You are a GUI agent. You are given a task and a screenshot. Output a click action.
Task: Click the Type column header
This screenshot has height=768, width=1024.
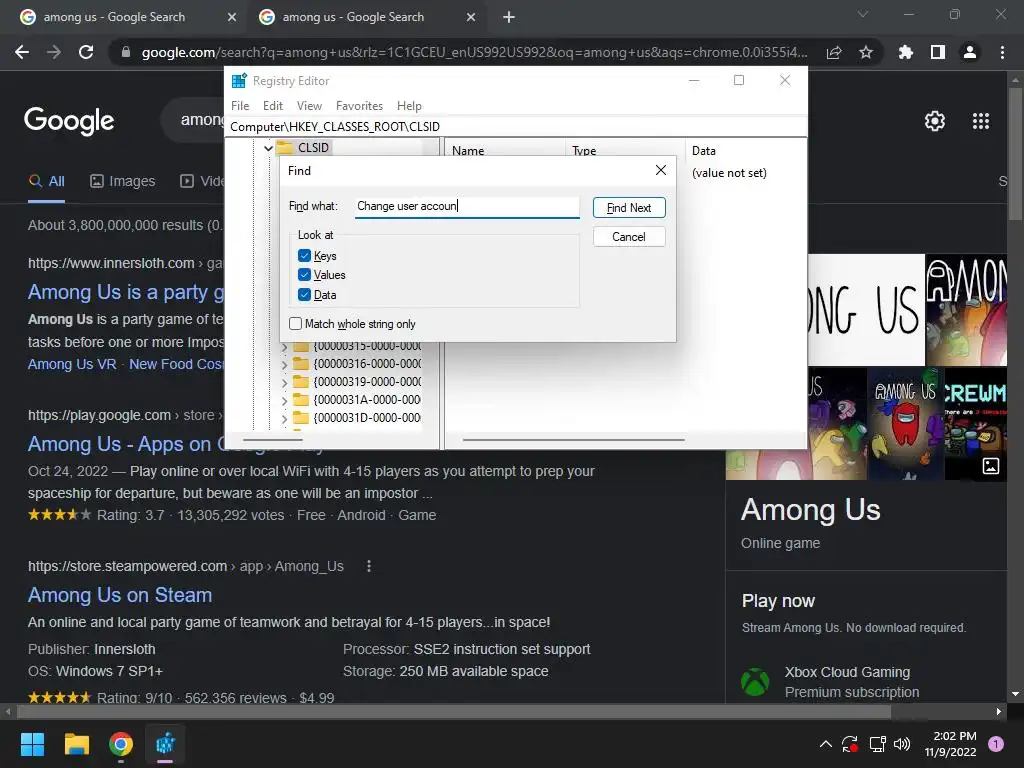pyautogui.click(x=626, y=150)
